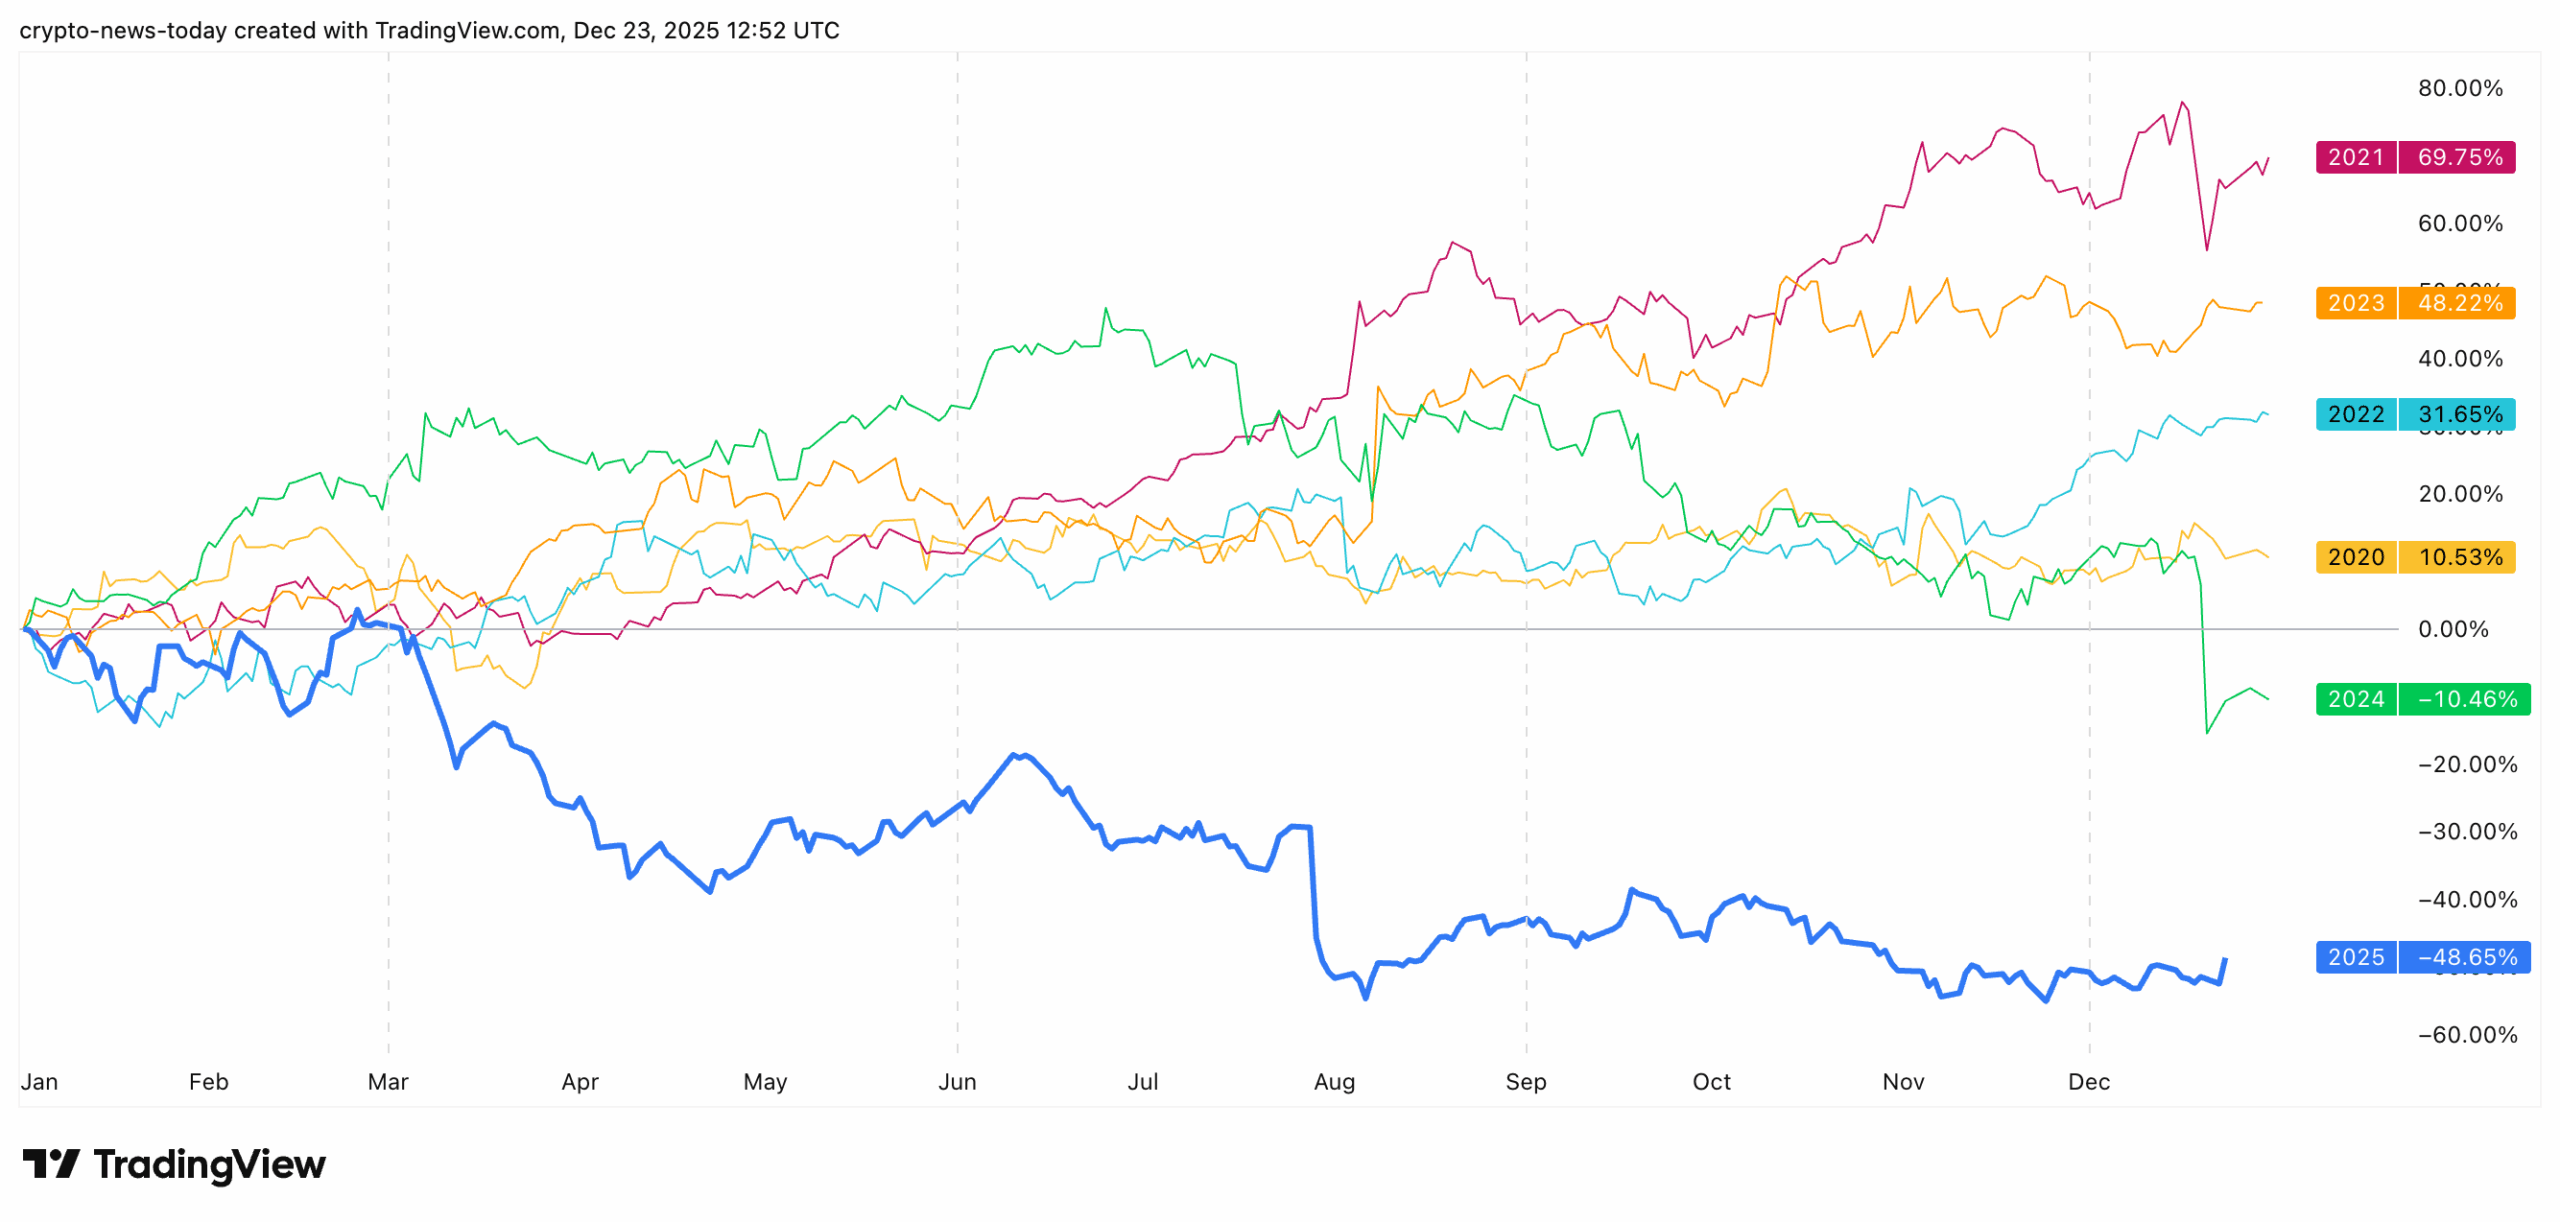Open the TradingView wordmark link
Image resolution: width=2560 pixels, height=1222 pixels.
tap(209, 1164)
